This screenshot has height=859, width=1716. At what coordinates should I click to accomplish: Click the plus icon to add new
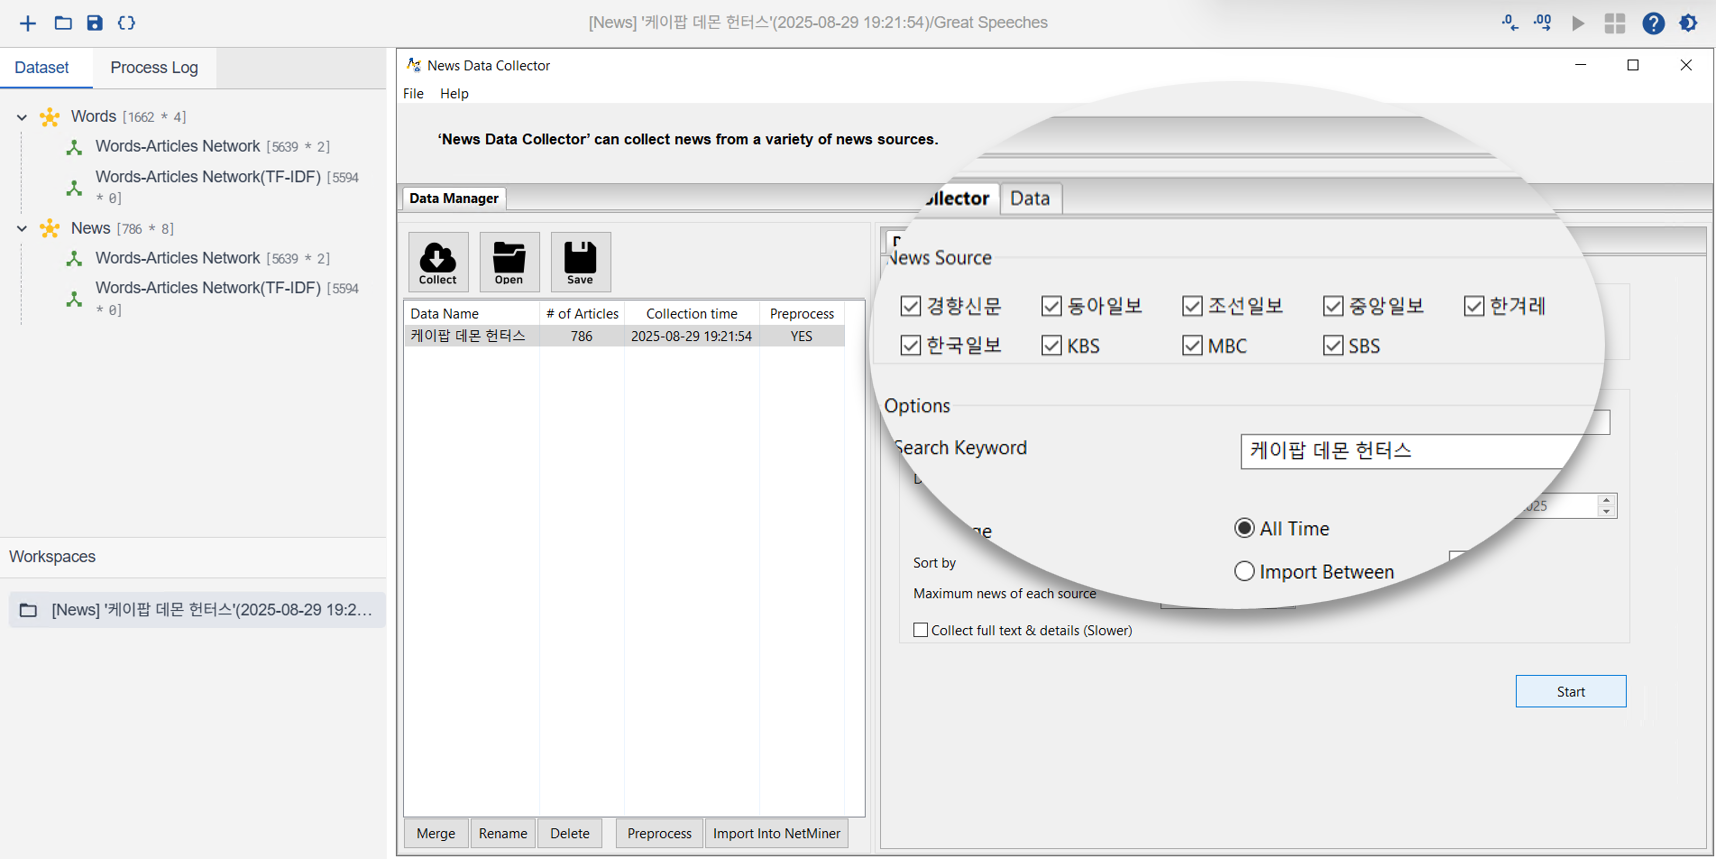27,23
